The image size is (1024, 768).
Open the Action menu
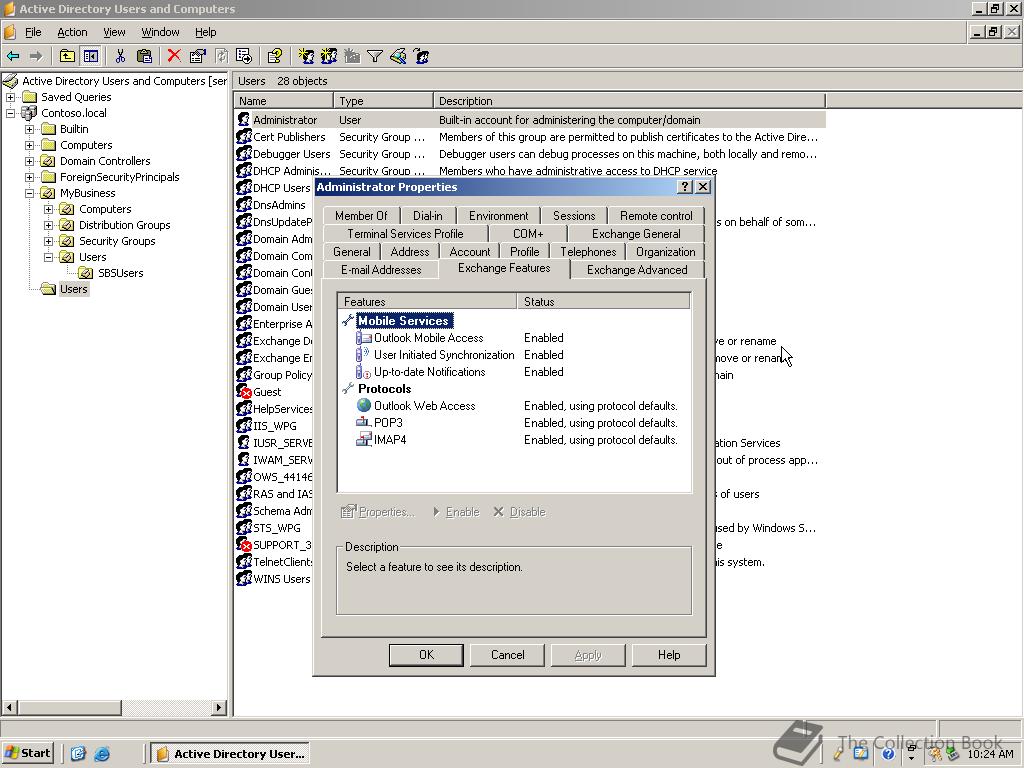72,32
